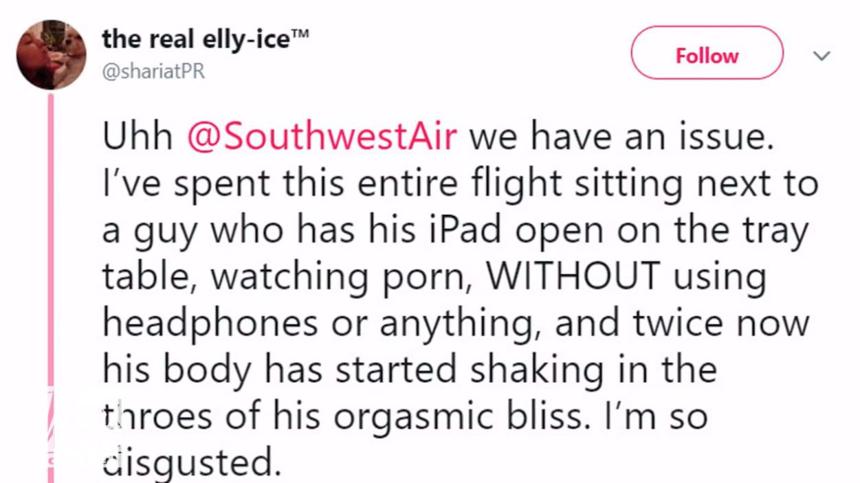Screen dimensions: 860x483
Task: Click the word 'iPad' in the tweet text
Action: coord(477,231)
